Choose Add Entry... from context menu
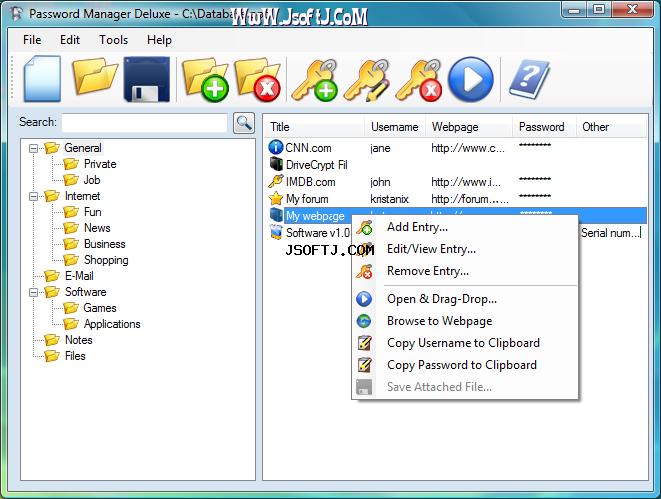The width and height of the screenshot is (661, 499). click(x=465, y=227)
